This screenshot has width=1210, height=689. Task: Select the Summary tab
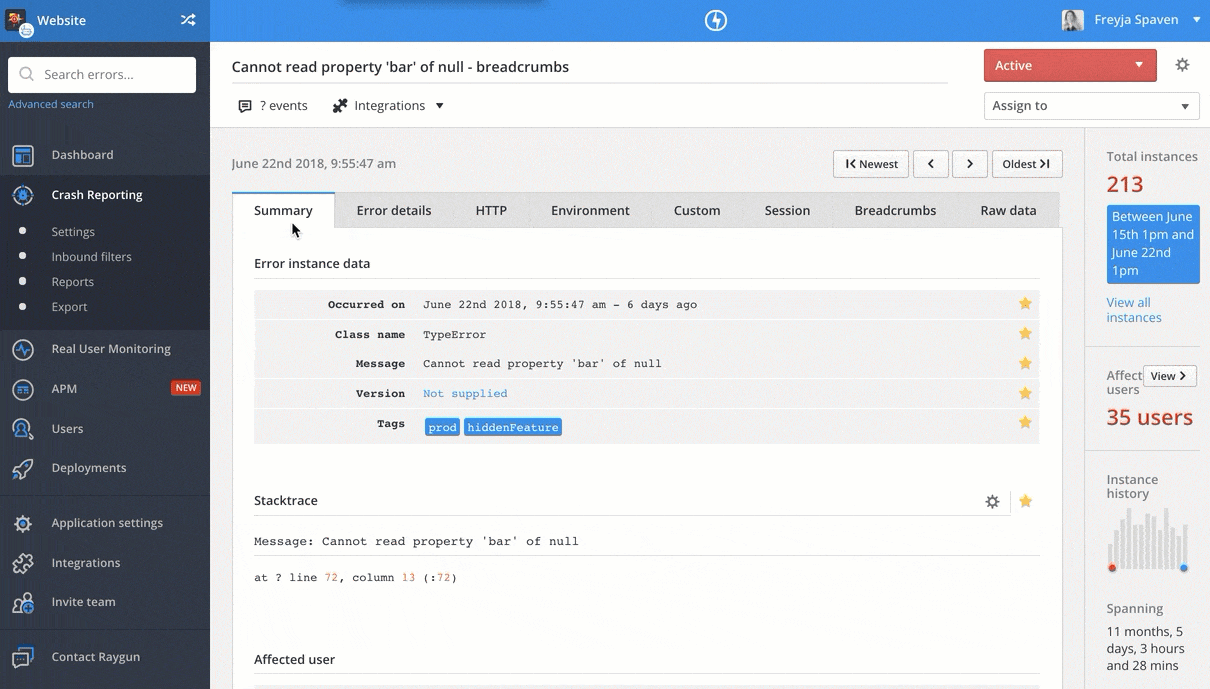(283, 210)
